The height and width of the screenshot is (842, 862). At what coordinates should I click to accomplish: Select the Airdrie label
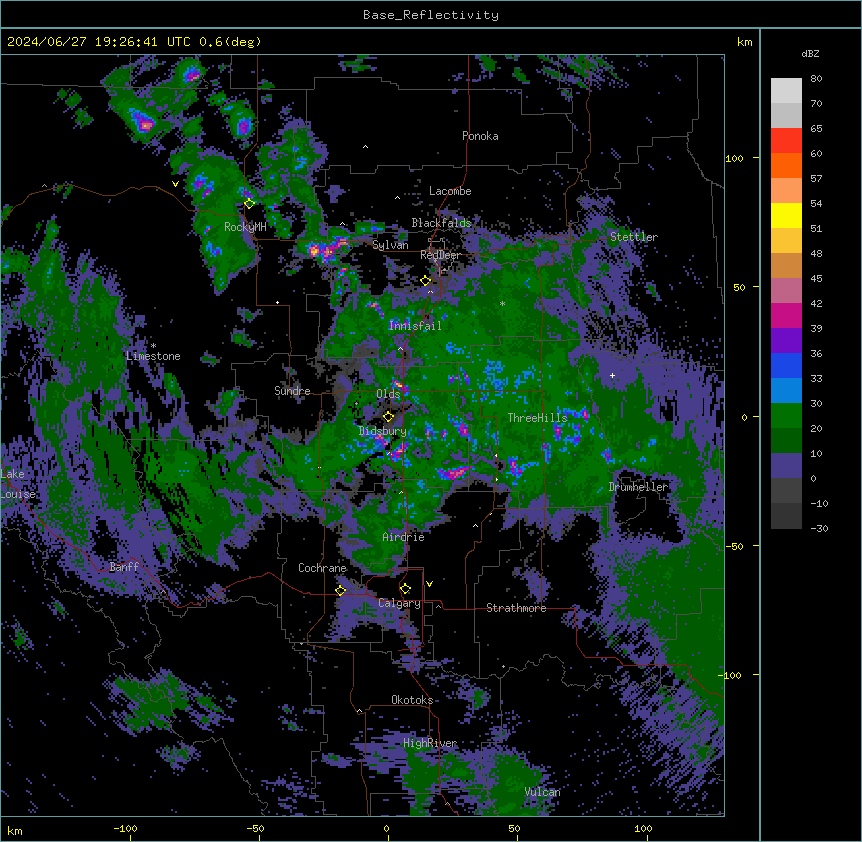[404, 537]
